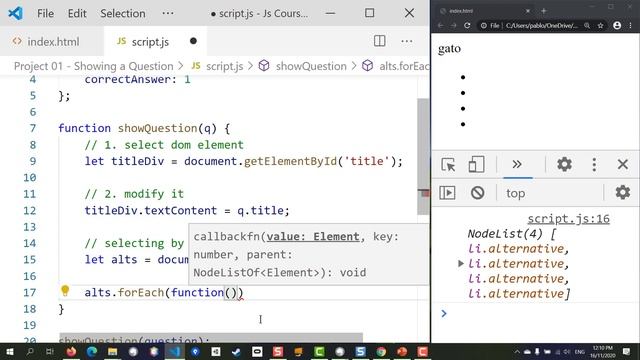Open console settings gear
Viewport: 640px width, 360px height.
click(622, 192)
